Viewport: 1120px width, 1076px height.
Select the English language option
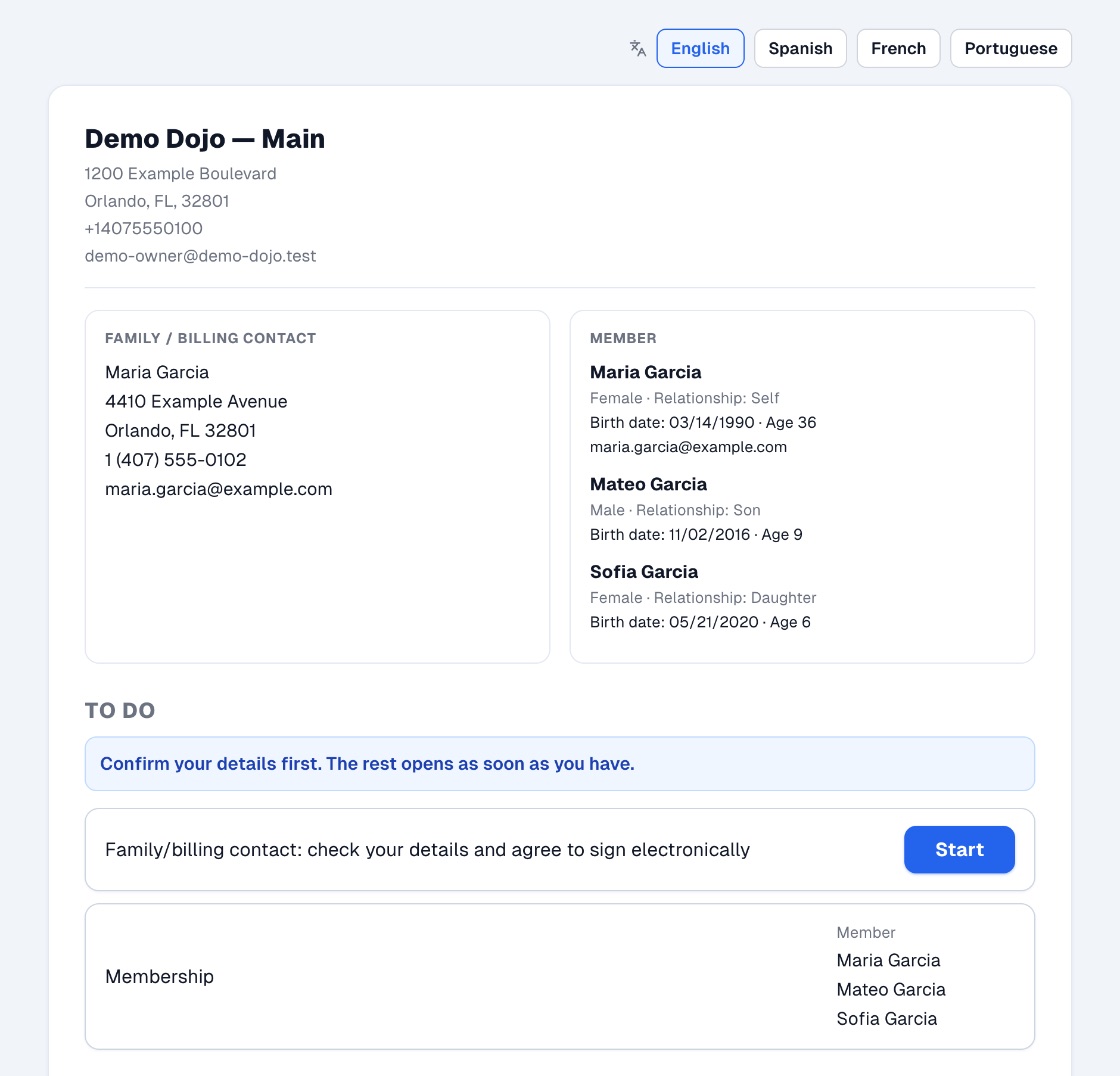(700, 49)
